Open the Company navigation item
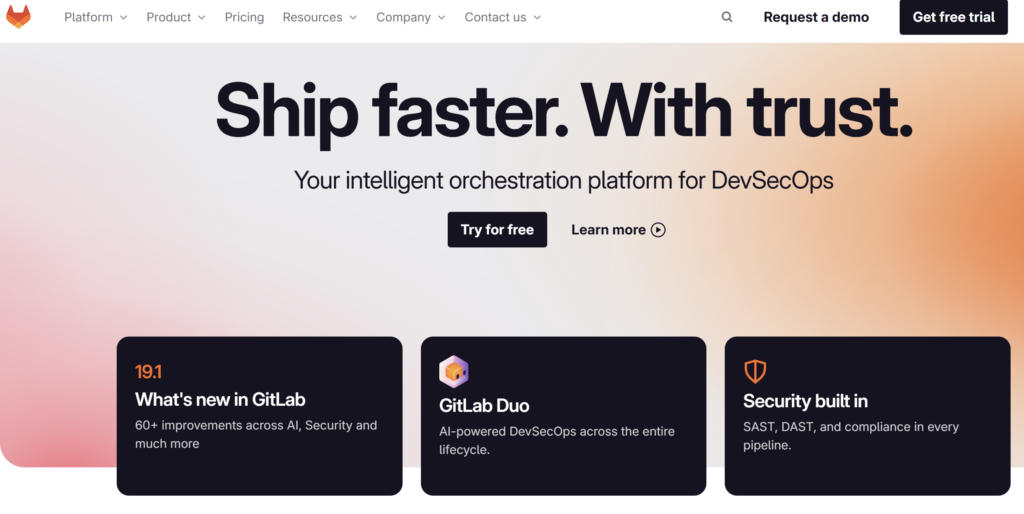 [403, 18]
